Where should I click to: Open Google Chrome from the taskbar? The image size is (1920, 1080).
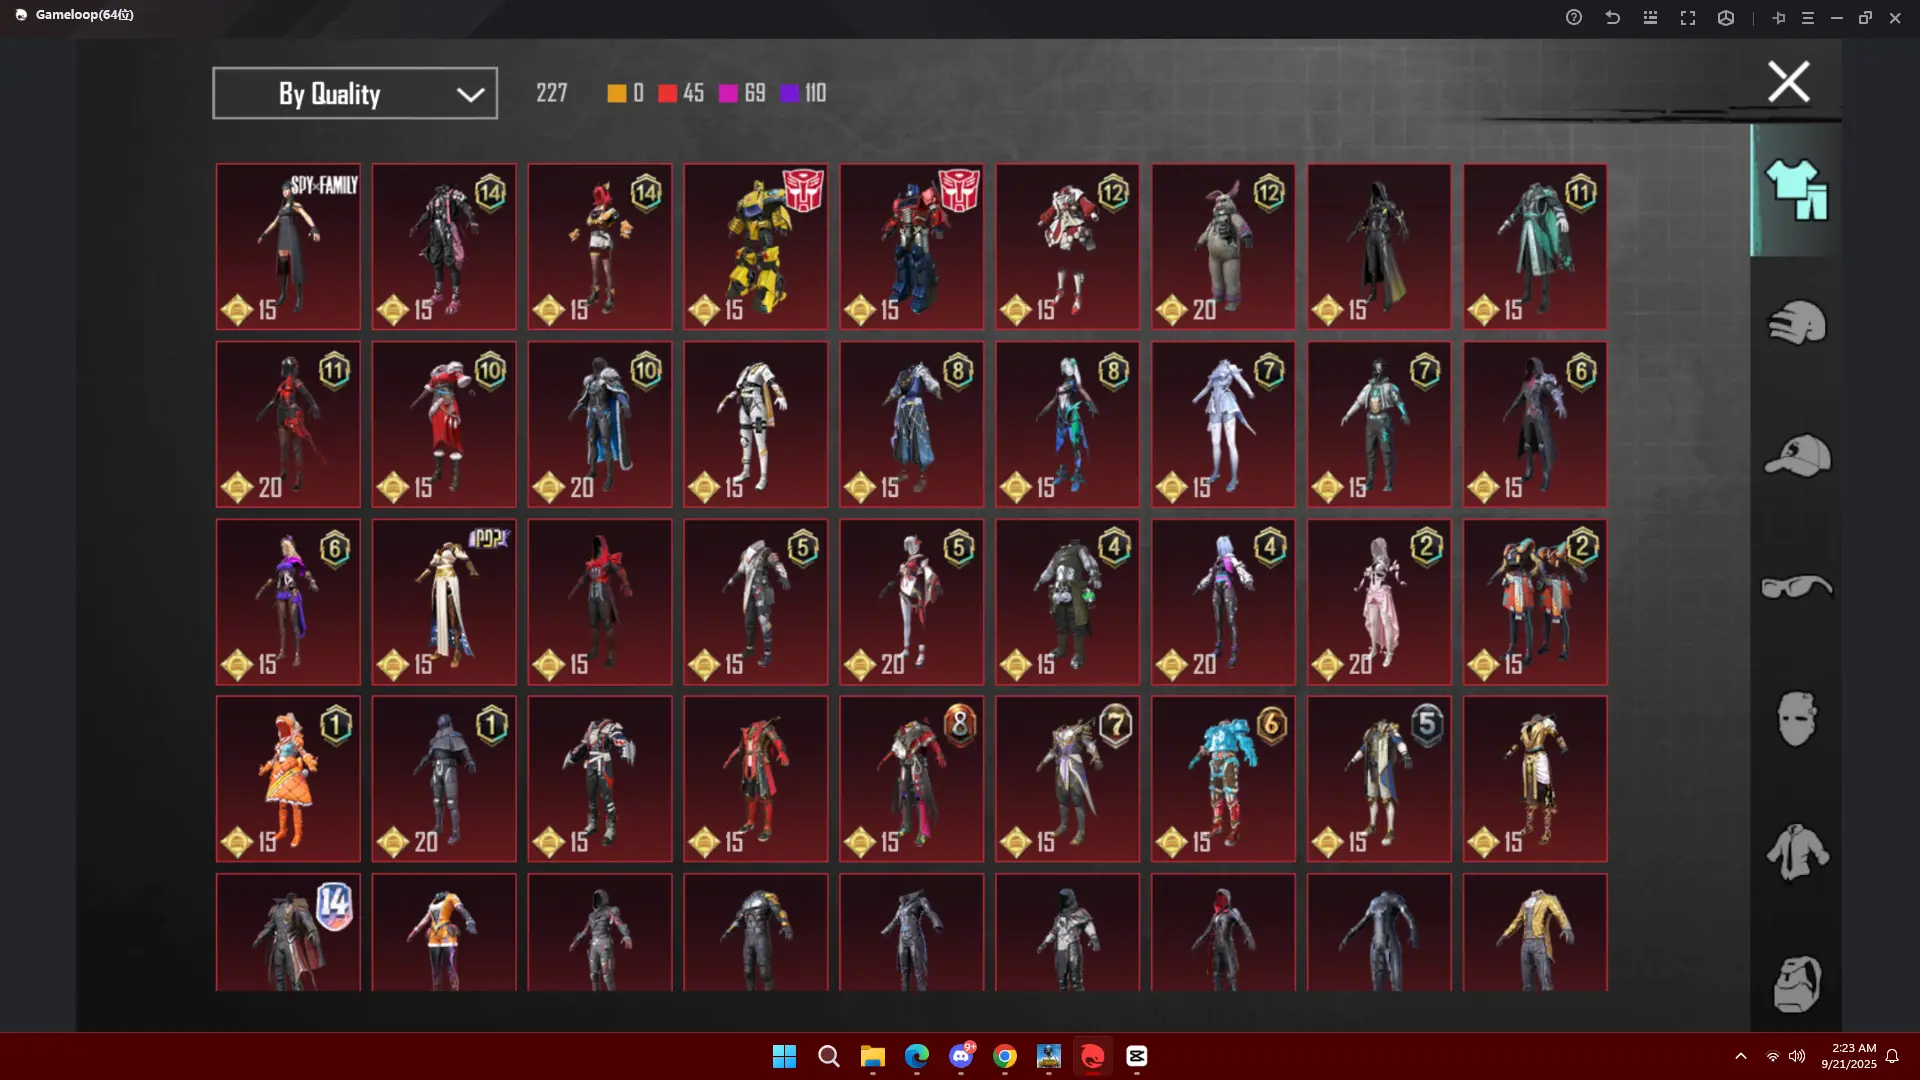tap(1005, 1056)
